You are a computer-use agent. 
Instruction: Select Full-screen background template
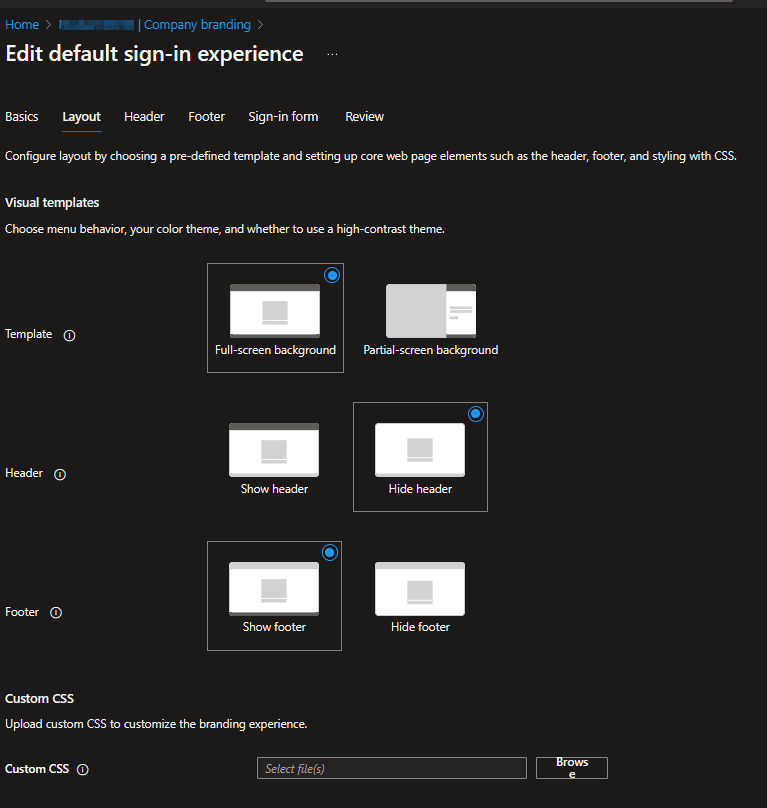(275, 318)
